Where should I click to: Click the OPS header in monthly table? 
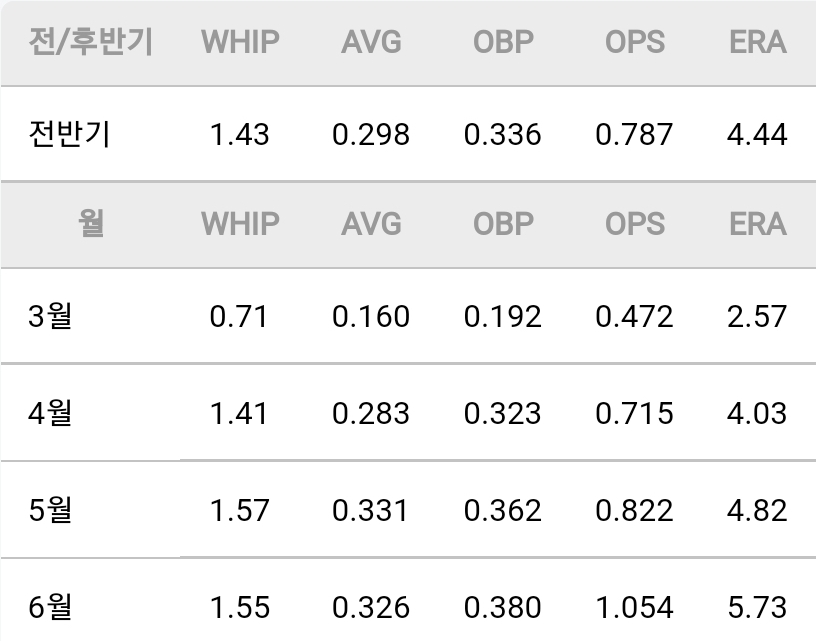pyautogui.click(x=635, y=224)
